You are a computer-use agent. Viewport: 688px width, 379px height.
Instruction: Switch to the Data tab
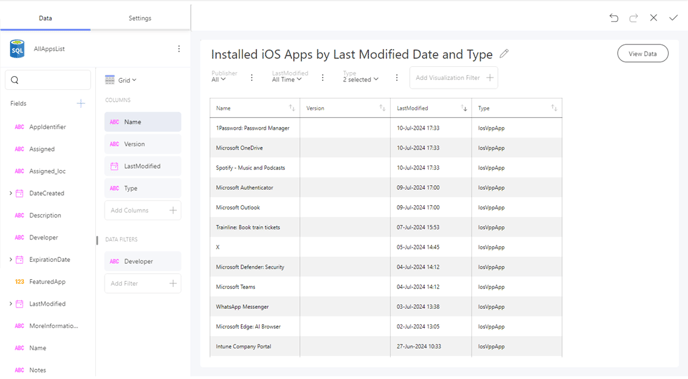45,18
